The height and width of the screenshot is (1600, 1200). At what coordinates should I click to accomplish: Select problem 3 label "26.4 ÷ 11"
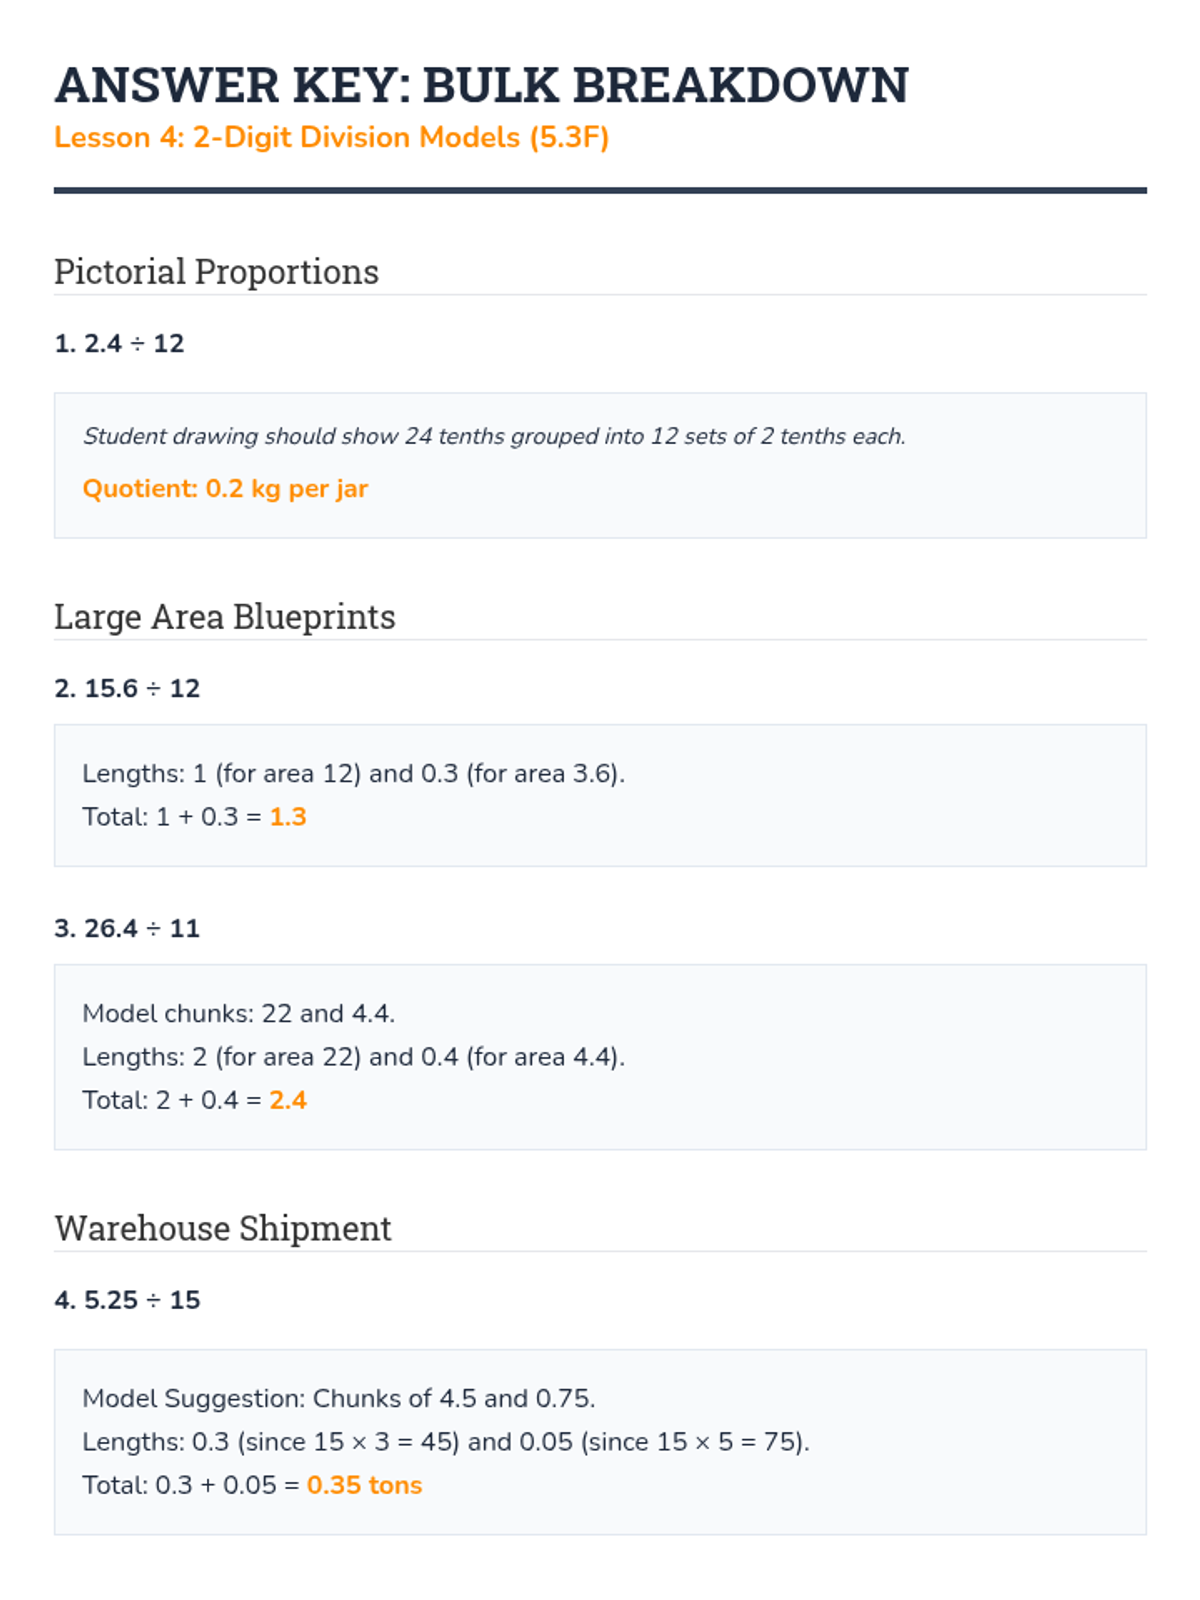pos(127,929)
